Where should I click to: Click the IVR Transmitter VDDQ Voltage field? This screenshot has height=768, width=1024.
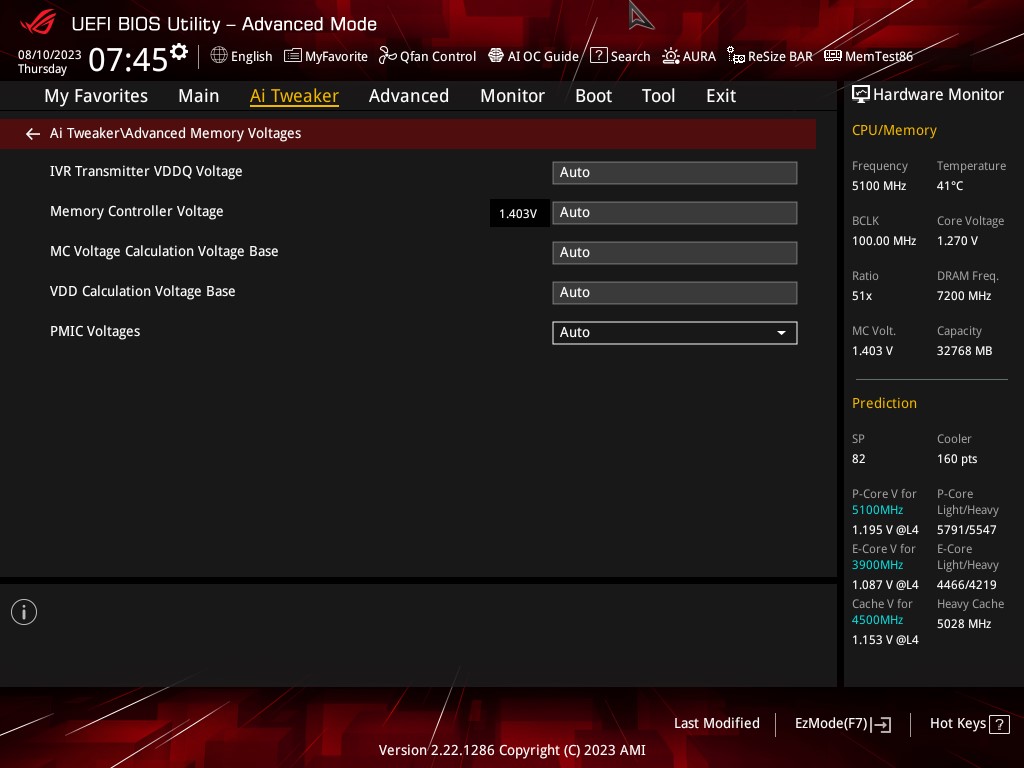675,172
